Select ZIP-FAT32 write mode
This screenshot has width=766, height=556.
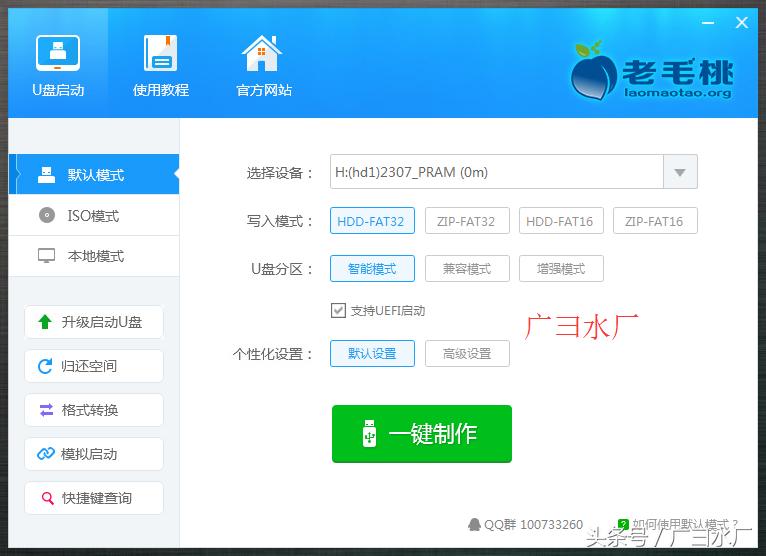click(x=467, y=221)
